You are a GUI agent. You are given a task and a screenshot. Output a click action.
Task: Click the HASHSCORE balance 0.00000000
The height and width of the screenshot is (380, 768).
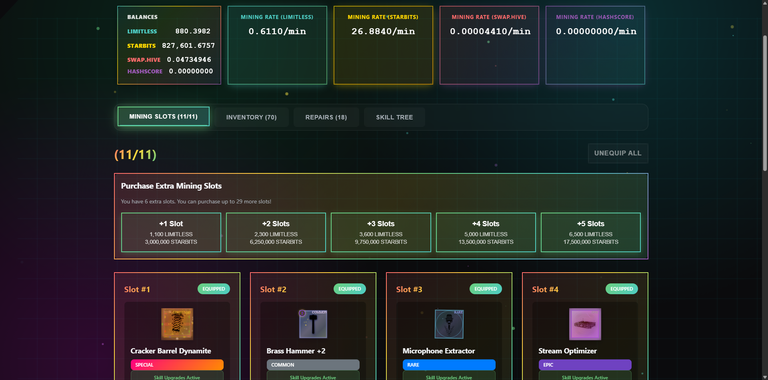click(191, 71)
